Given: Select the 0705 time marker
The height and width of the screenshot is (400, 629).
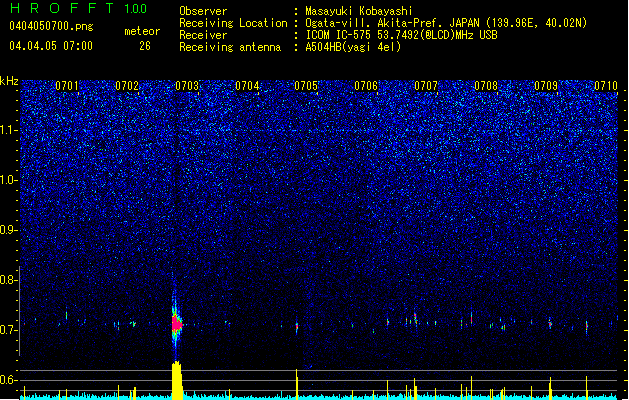Looking at the screenshot, I should [306, 86].
